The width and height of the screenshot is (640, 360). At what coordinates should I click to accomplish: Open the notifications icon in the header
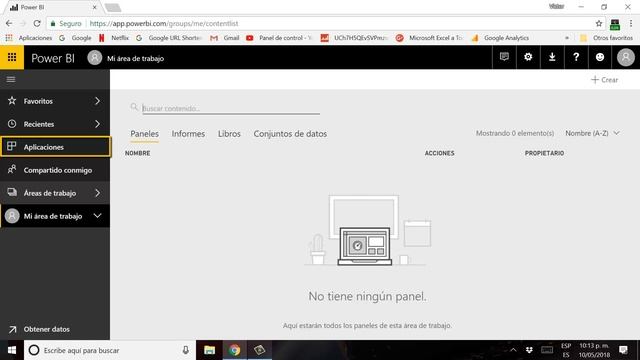click(504, 57)
